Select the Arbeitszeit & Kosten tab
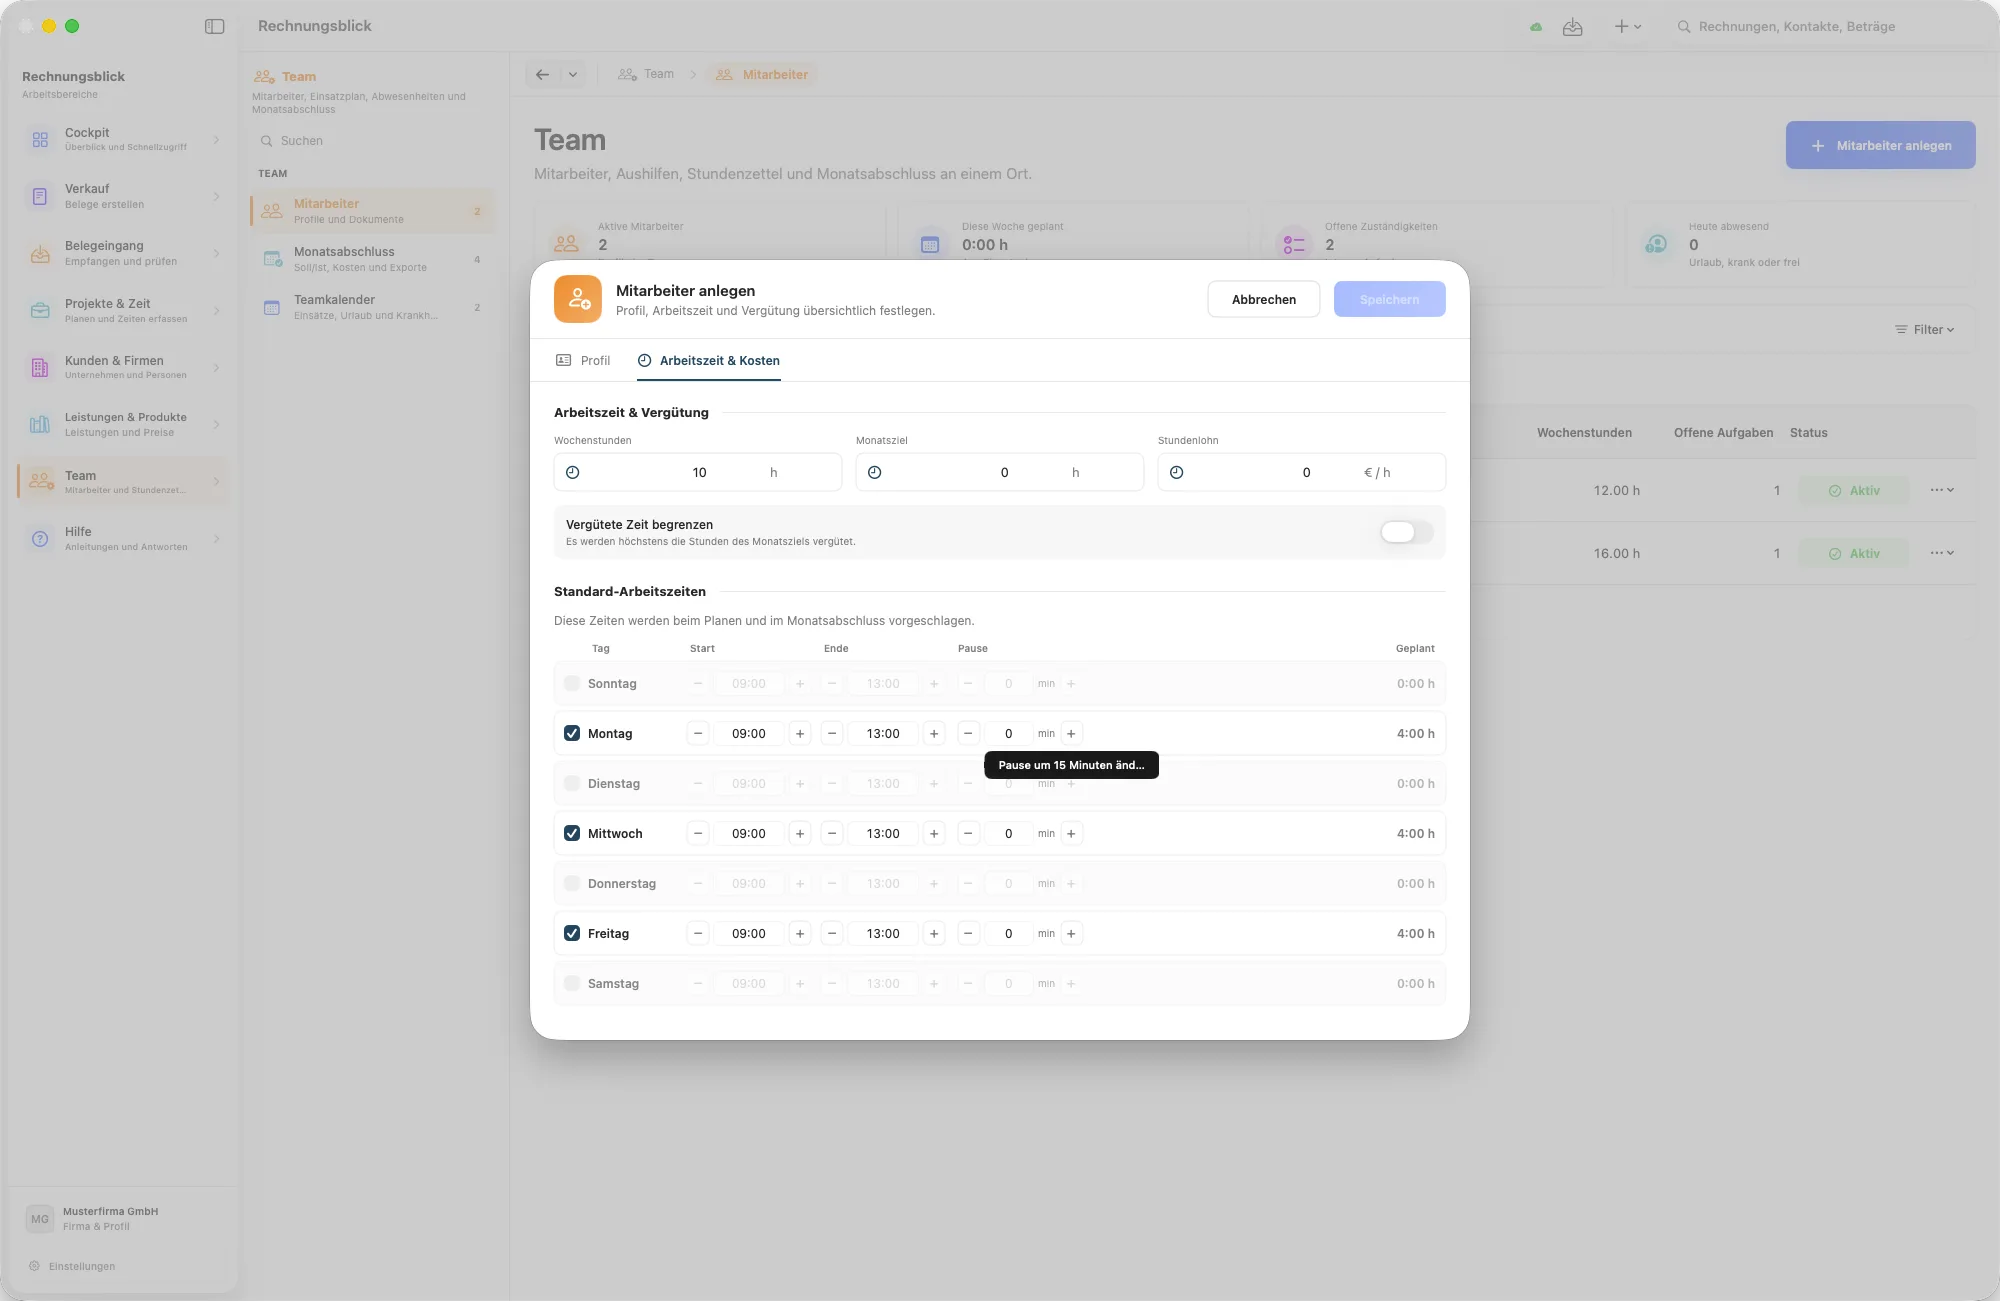The width and height of the screenshot is (2000, 1301). (x=709, y=360)
